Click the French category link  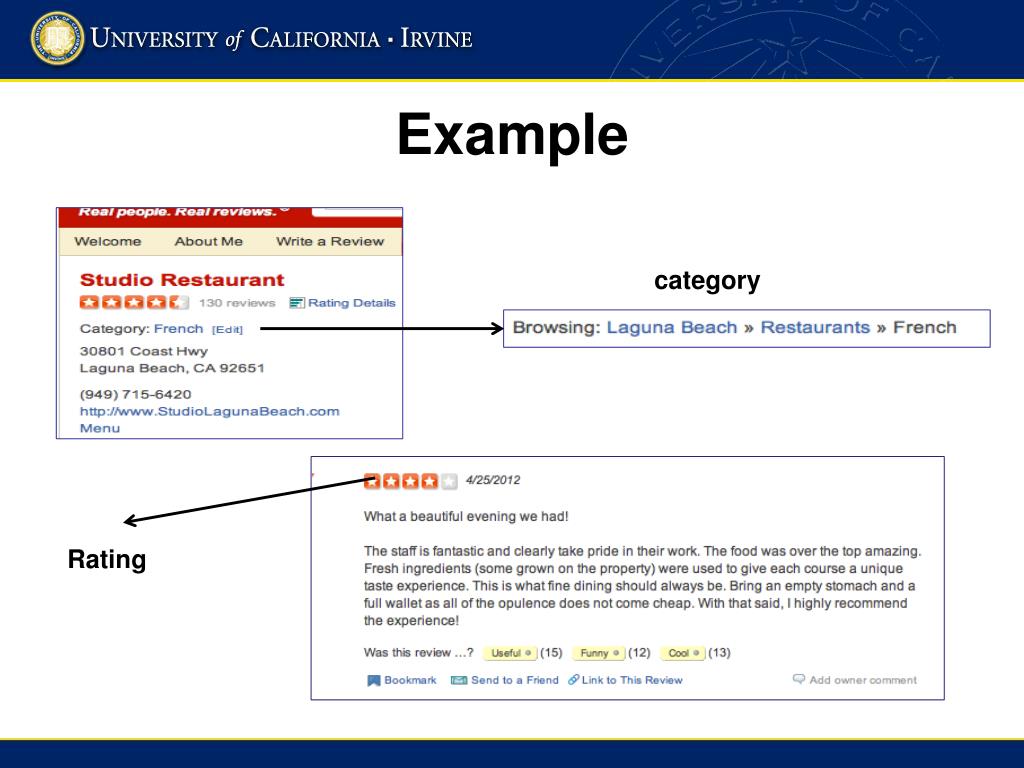point(178,329)
